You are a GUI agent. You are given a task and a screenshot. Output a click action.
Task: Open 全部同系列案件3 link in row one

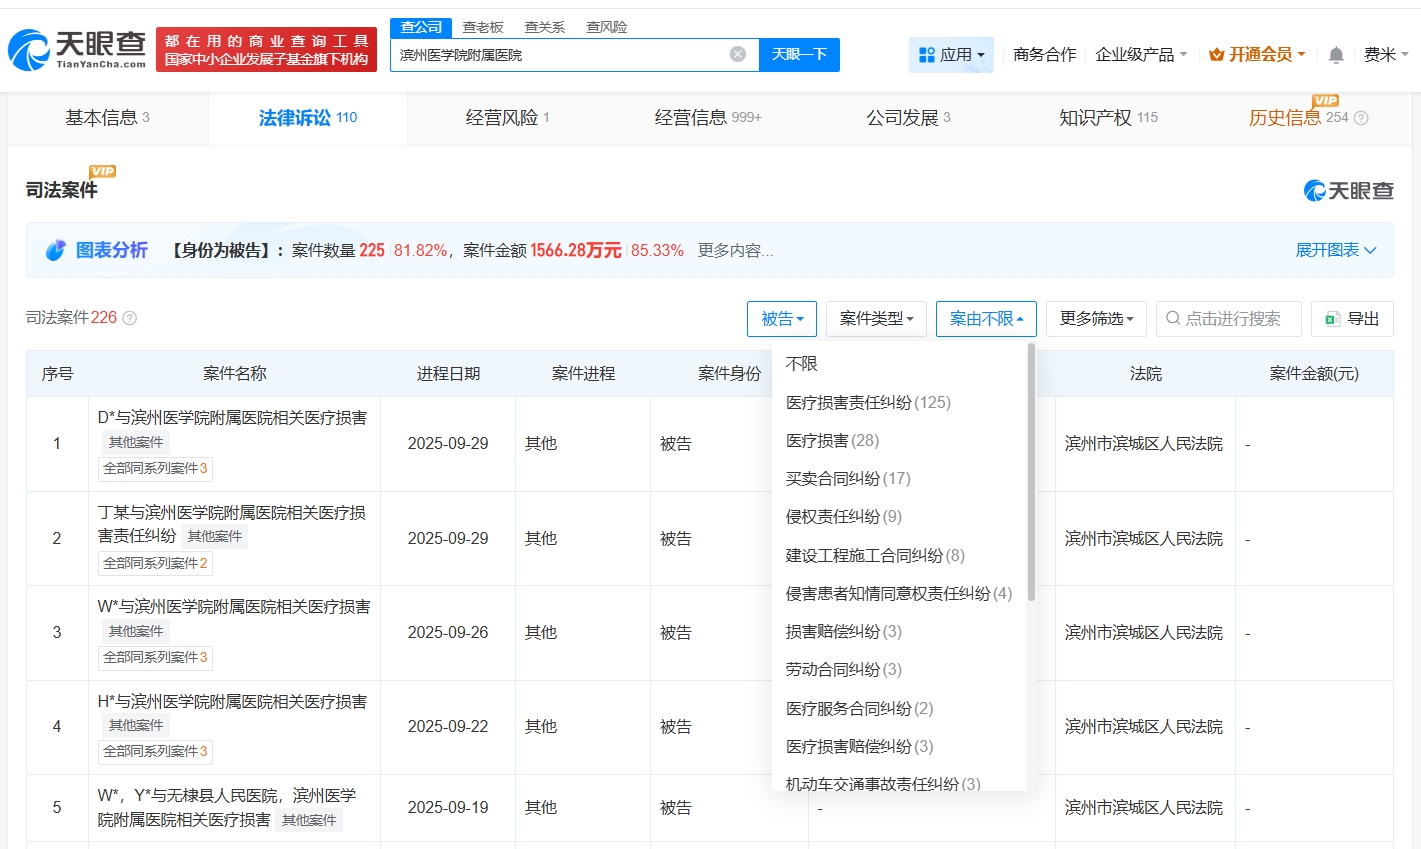[155, 468]
